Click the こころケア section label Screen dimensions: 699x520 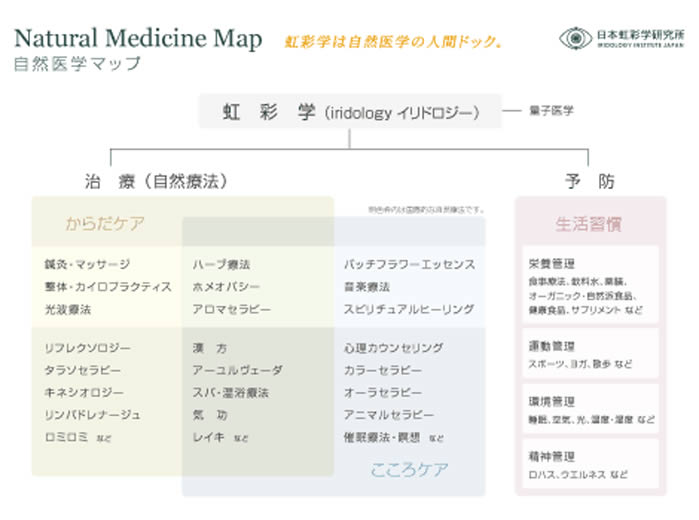409,468
